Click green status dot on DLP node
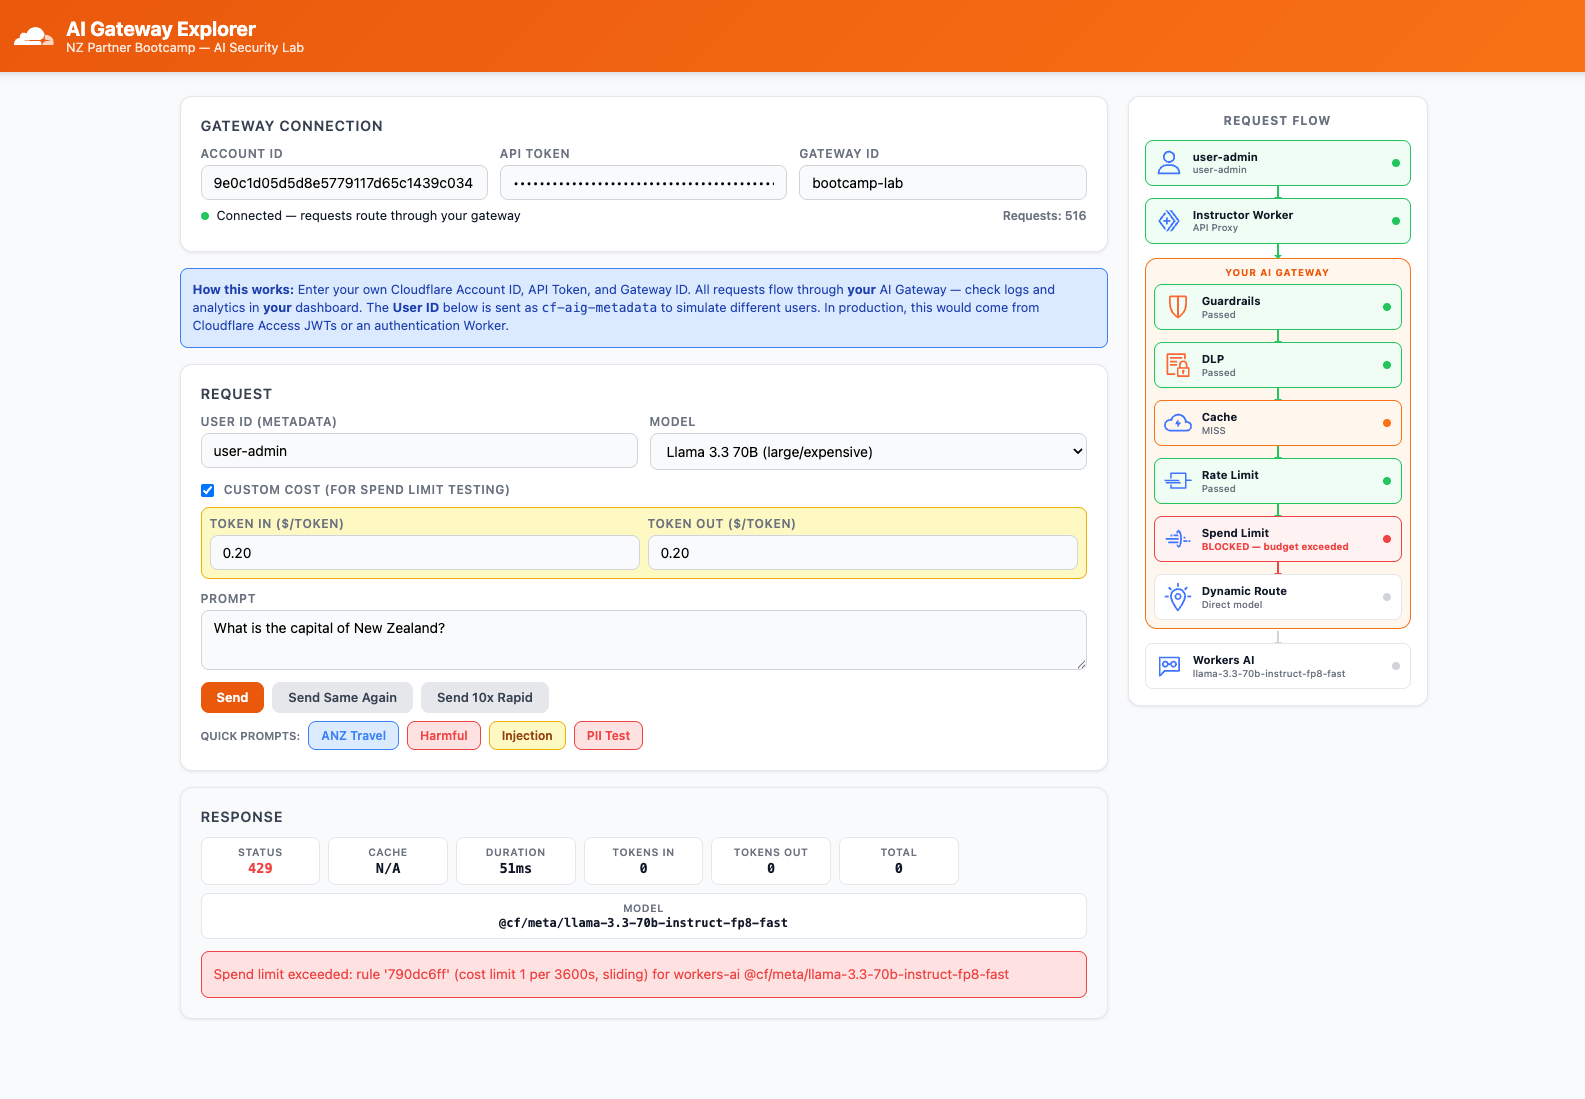The image size is (1585, 1099). (1387, 365)
